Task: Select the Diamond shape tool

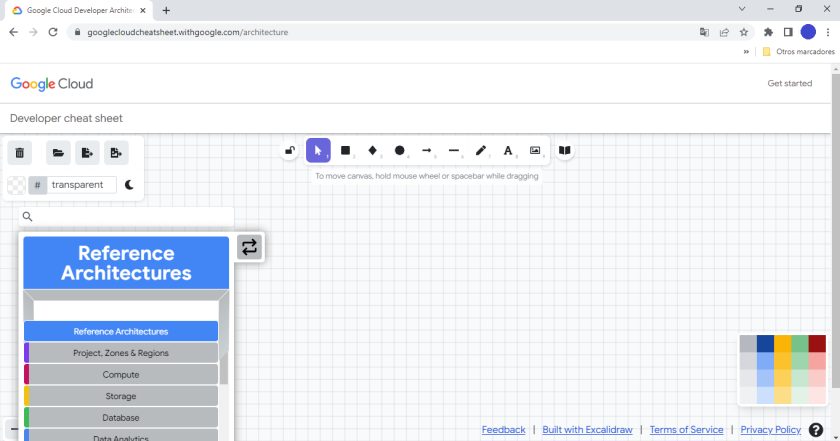Action: 373,151
